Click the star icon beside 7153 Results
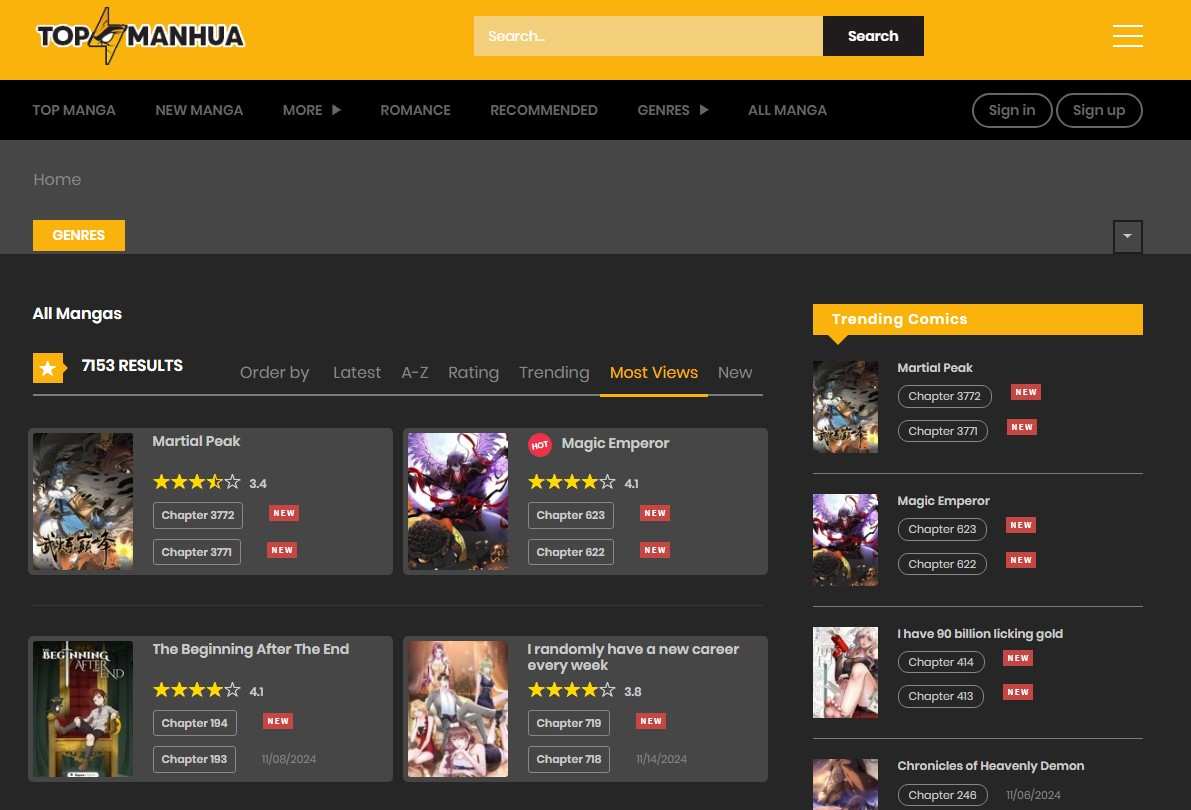This screenshot has height=810, width=1191. (x=48, y=368)
